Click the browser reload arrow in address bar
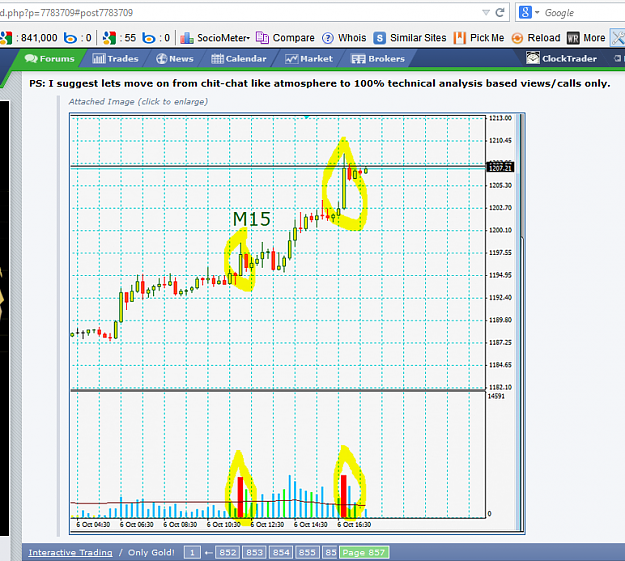 click(499, 12)
